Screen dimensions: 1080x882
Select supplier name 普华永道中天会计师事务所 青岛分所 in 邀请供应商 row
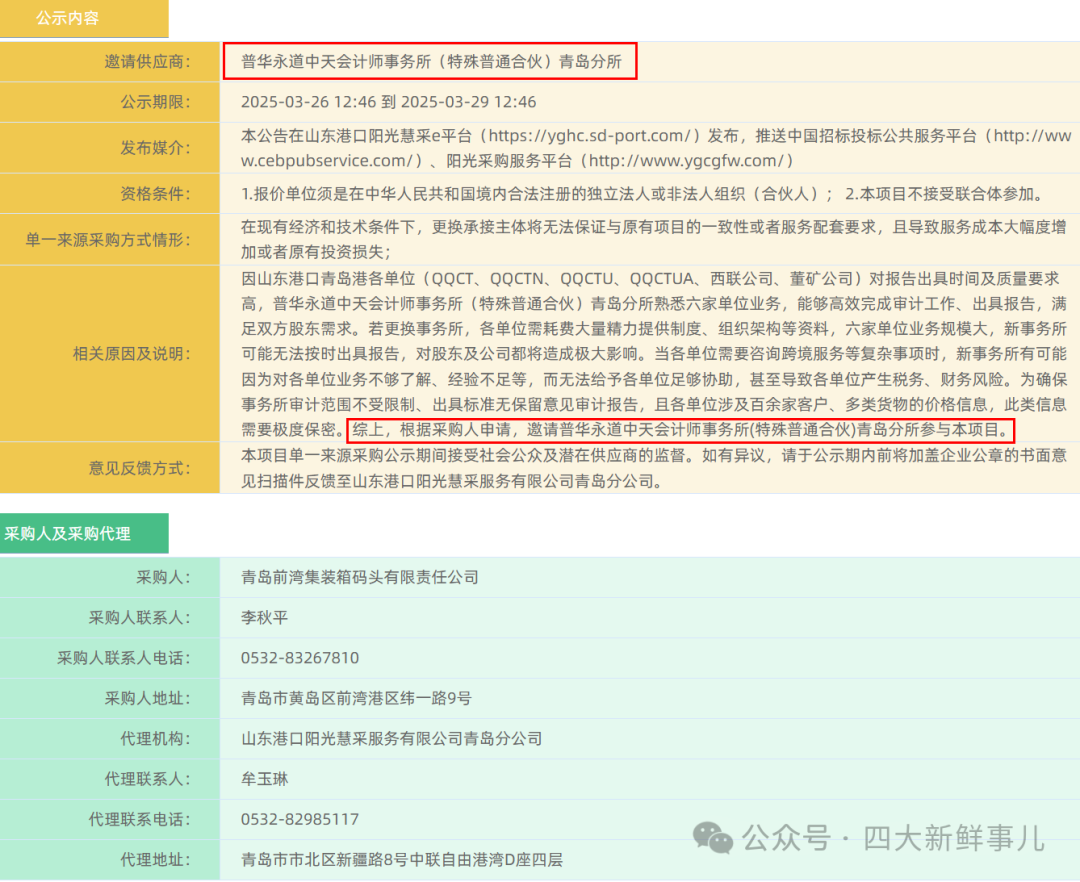tap(431, 62)
